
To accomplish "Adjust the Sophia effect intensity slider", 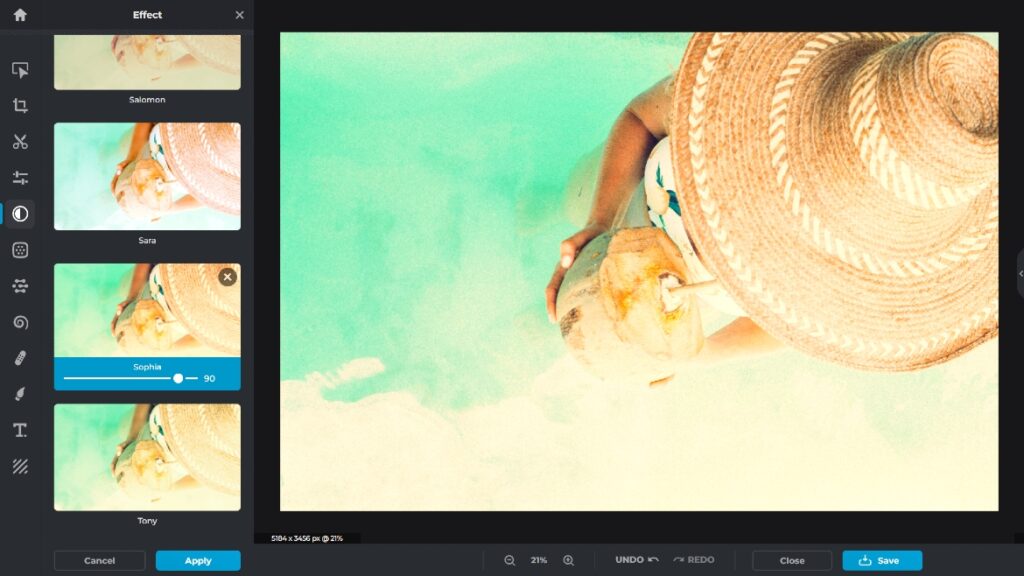I will click(178, 379).
